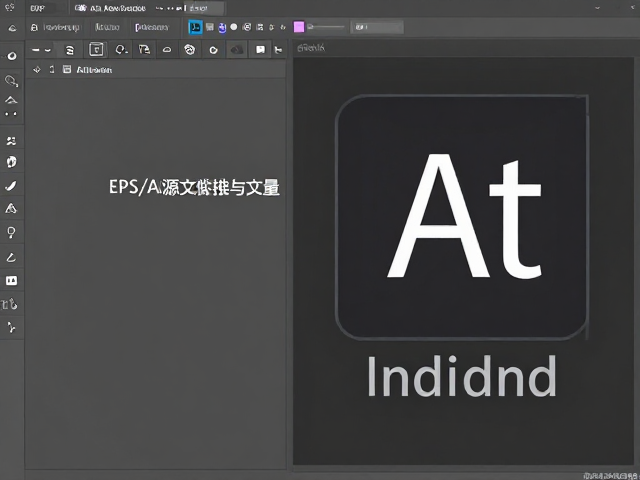Click the upward chevron tool in left toolbar
Image resolution: width=640 pixels, height=480 pixels.
point(11,100)
